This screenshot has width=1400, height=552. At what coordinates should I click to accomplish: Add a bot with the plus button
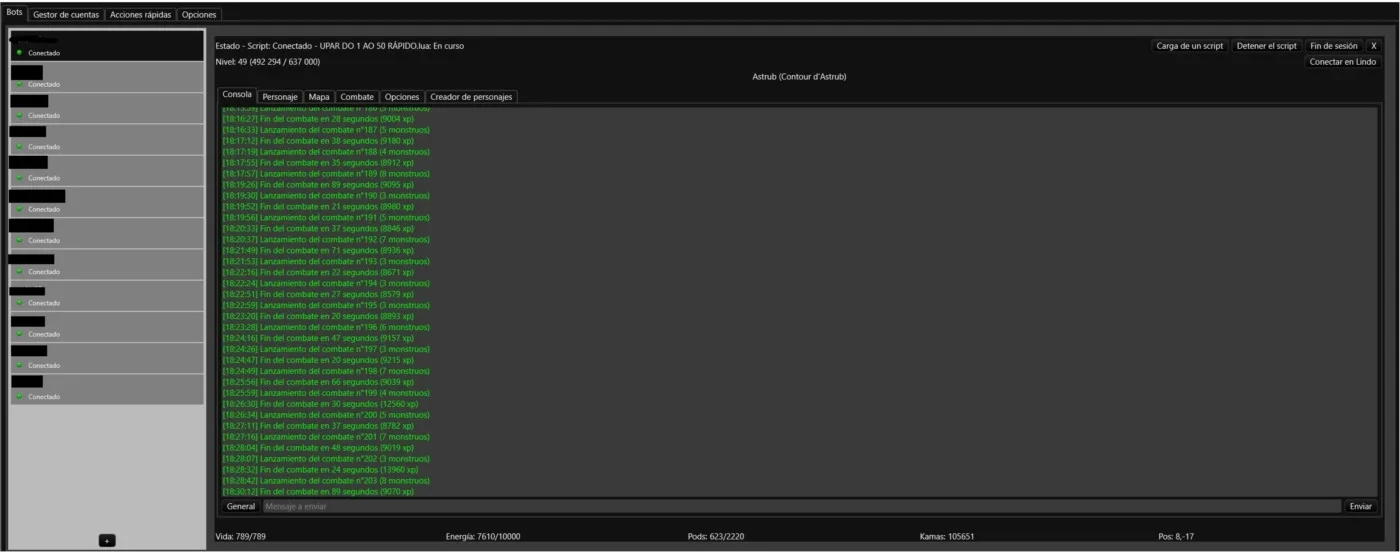107,540
